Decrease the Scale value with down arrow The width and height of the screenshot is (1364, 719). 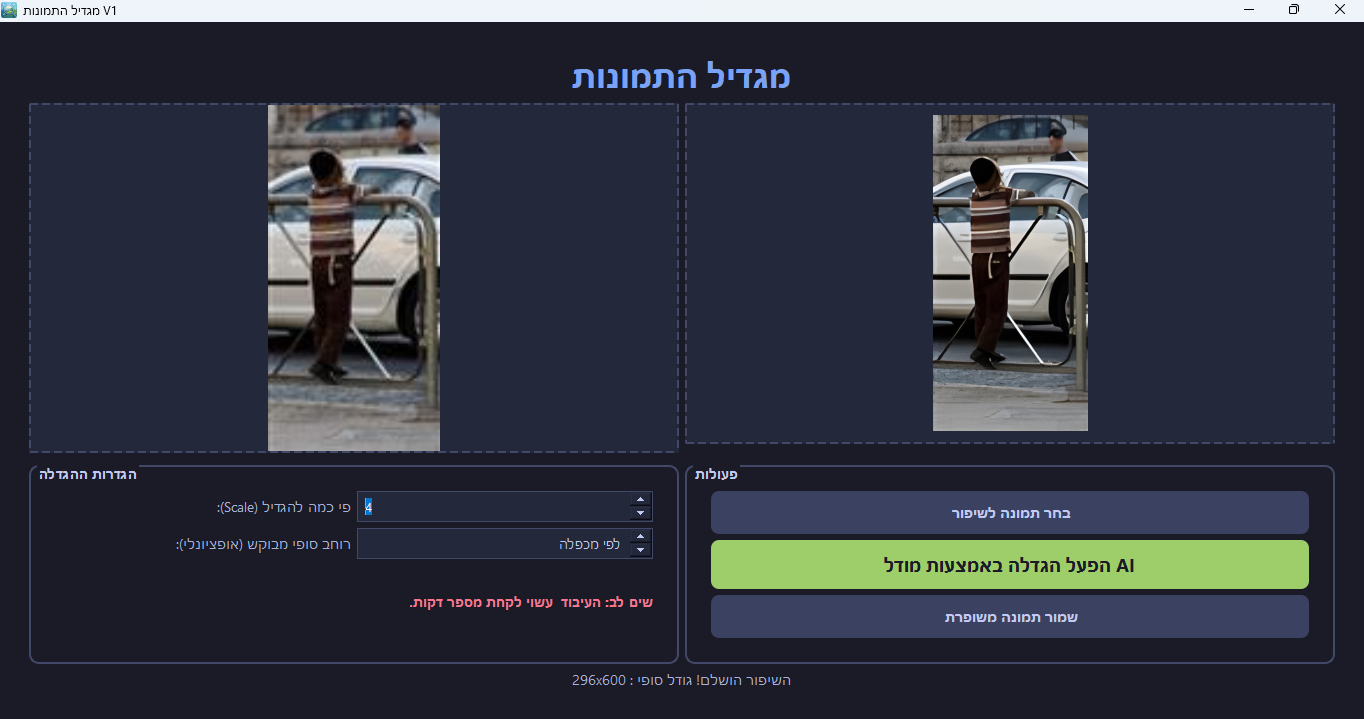coord(641,513)
